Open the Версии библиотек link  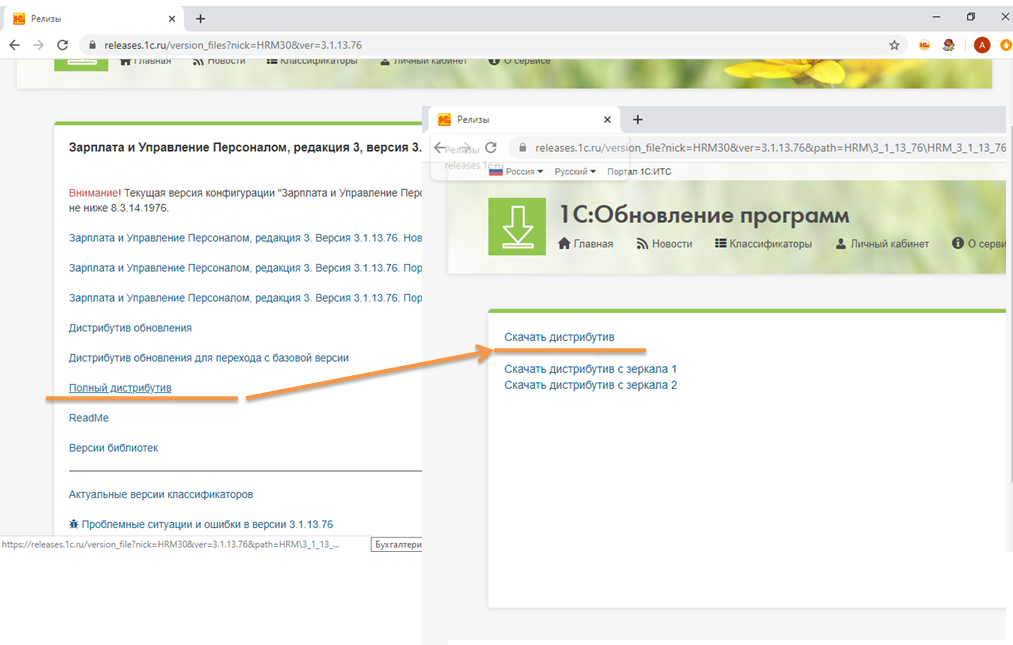[113, 448]
